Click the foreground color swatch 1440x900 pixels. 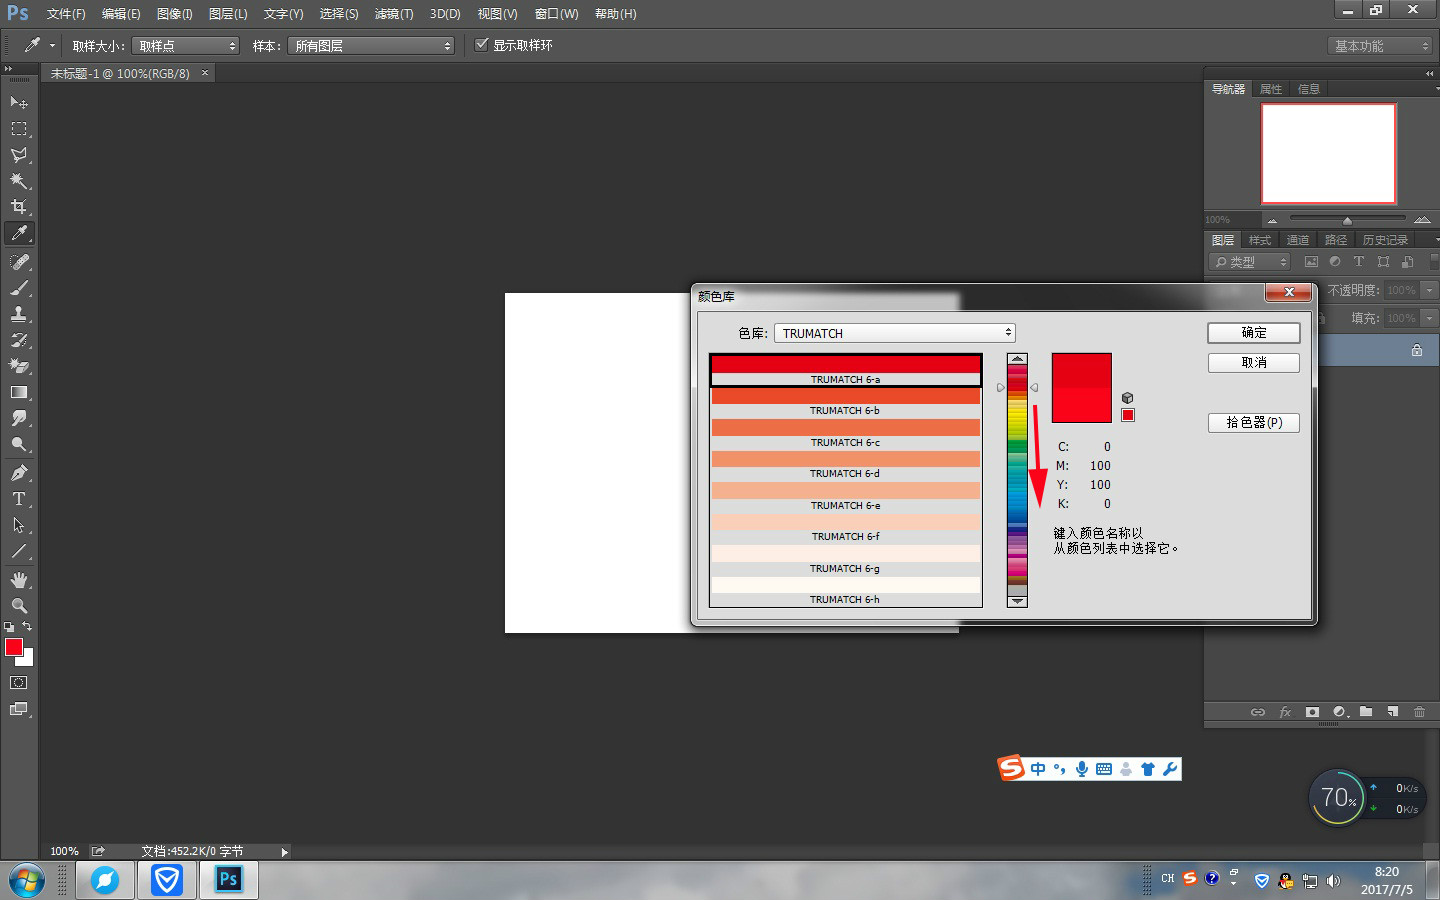pos(14,647)
